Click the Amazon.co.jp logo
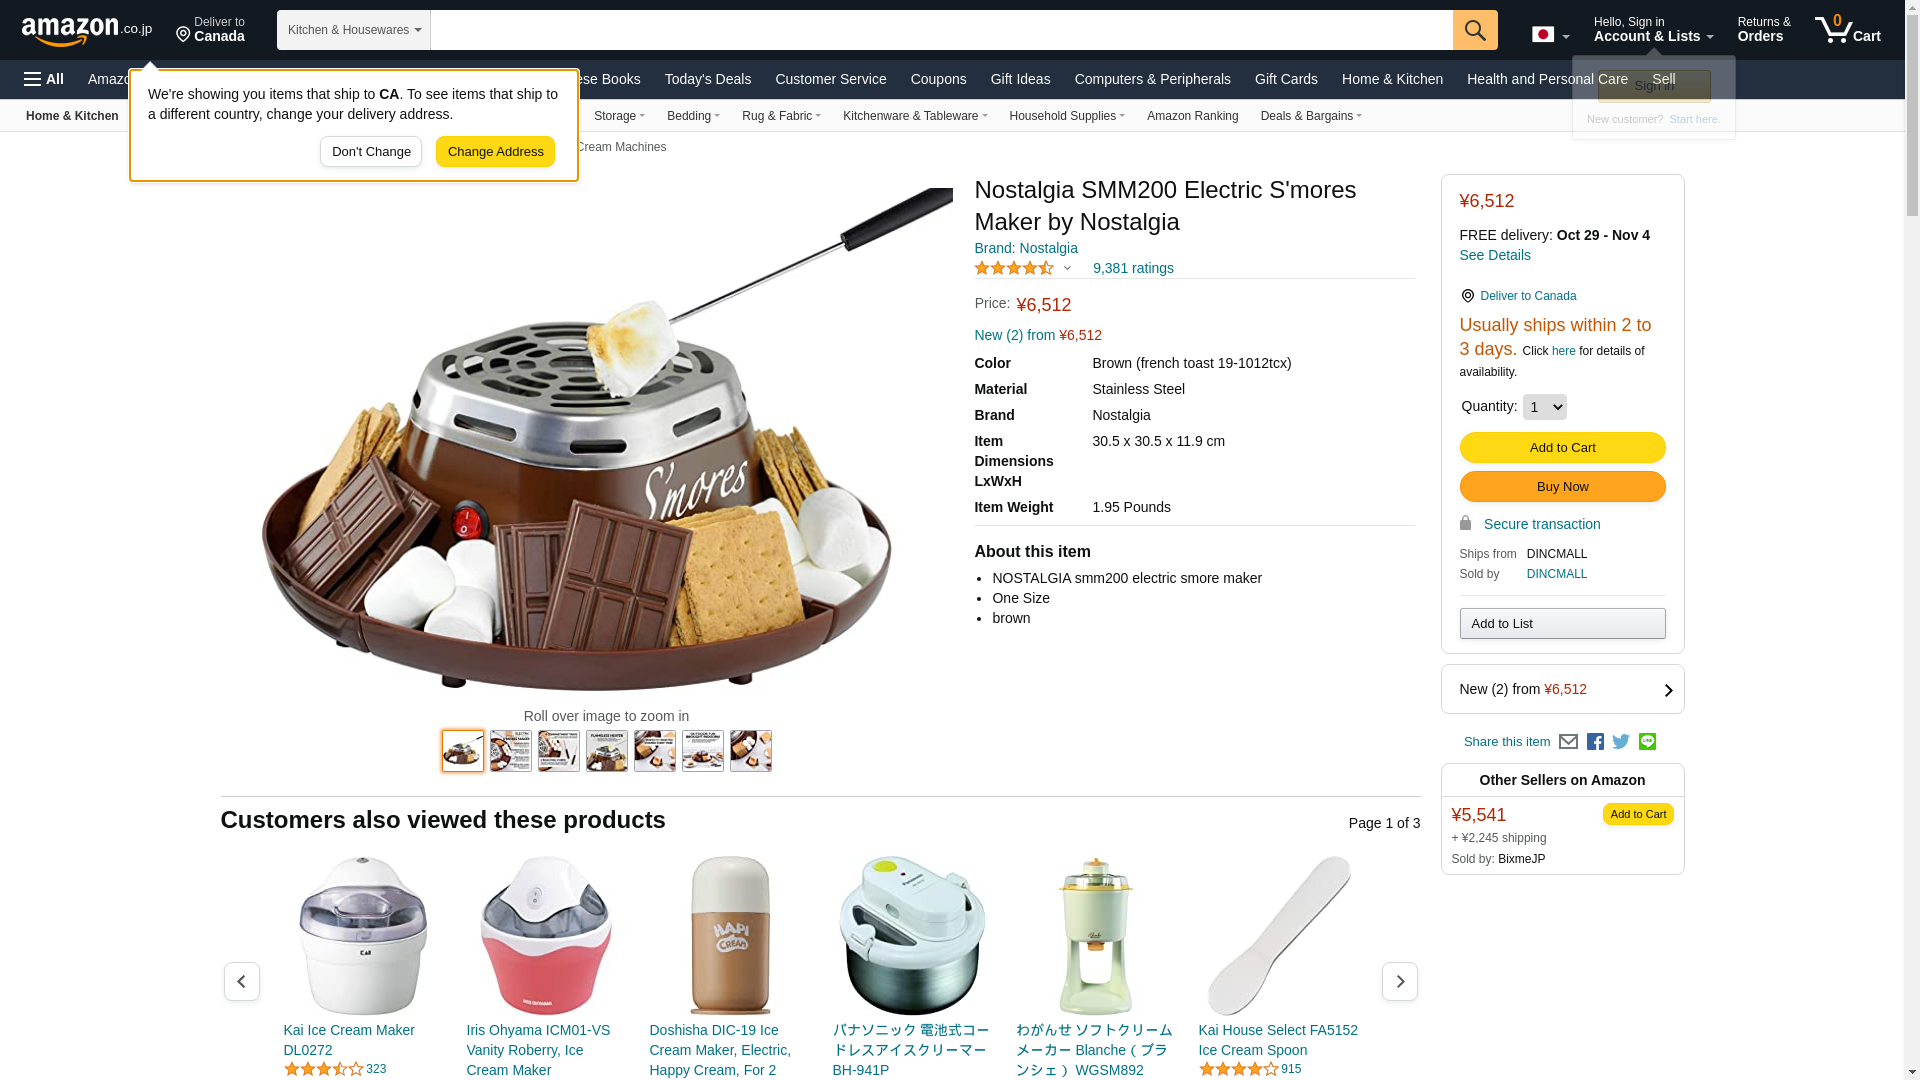Viewport: 1920px width, 1080px height. pyautogui.click(x=87, y=31)
